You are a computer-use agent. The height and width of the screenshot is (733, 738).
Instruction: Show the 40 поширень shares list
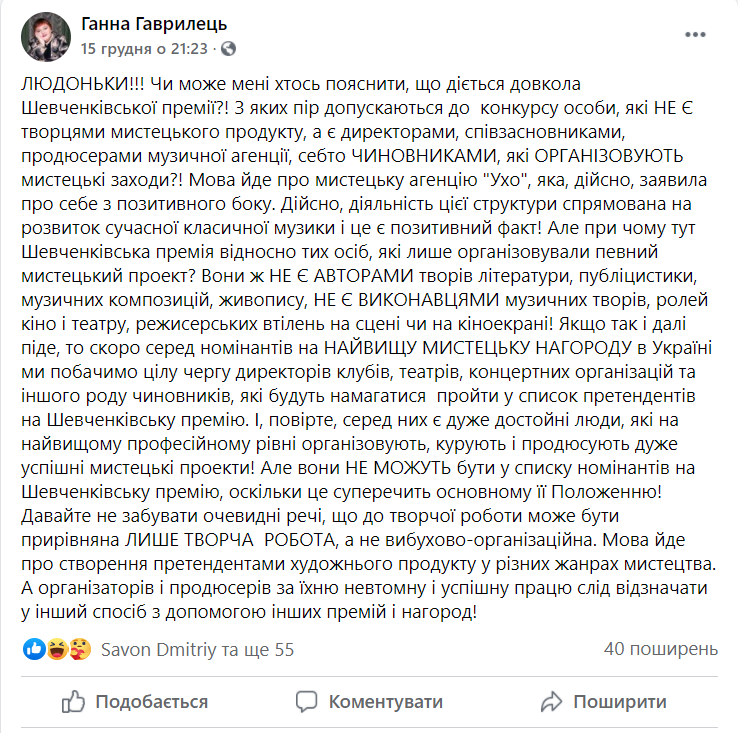pyautogui.click(x=661, y=650)
